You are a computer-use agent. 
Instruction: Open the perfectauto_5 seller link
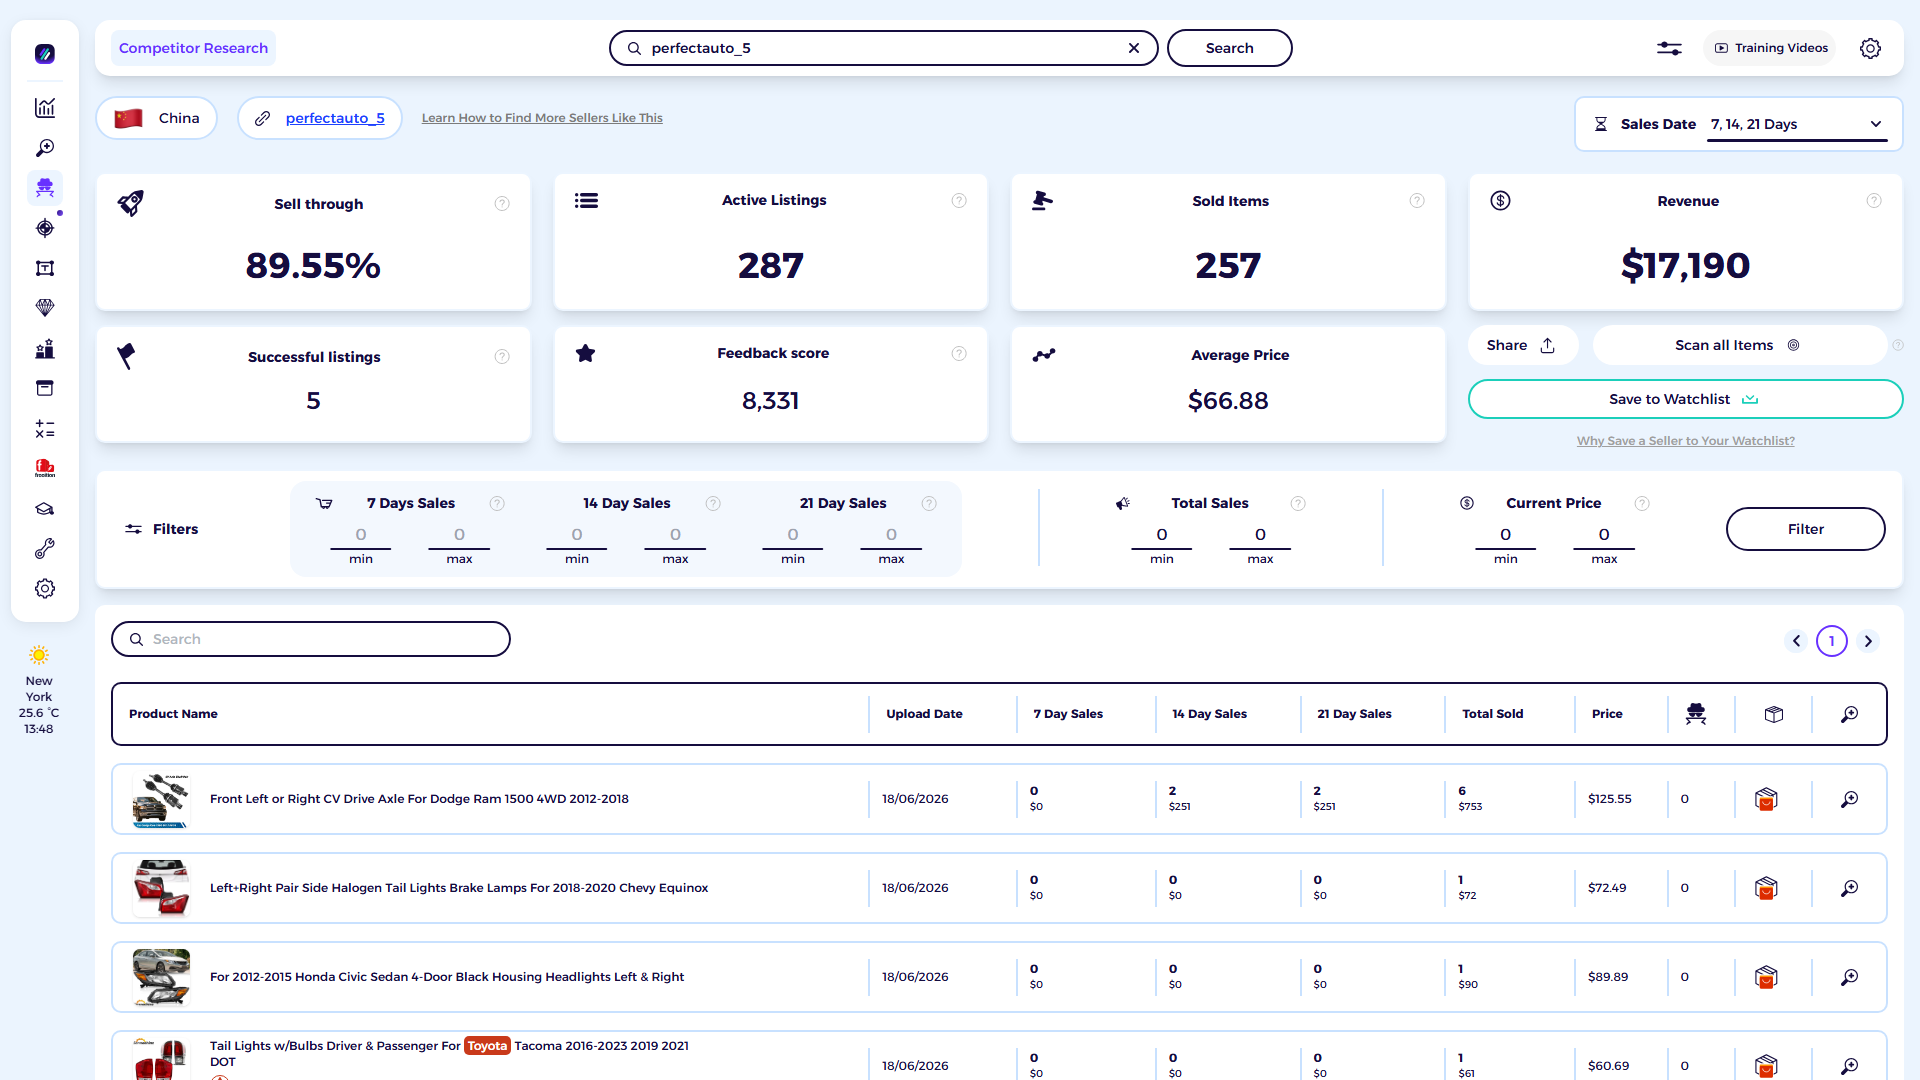[335, 118]
